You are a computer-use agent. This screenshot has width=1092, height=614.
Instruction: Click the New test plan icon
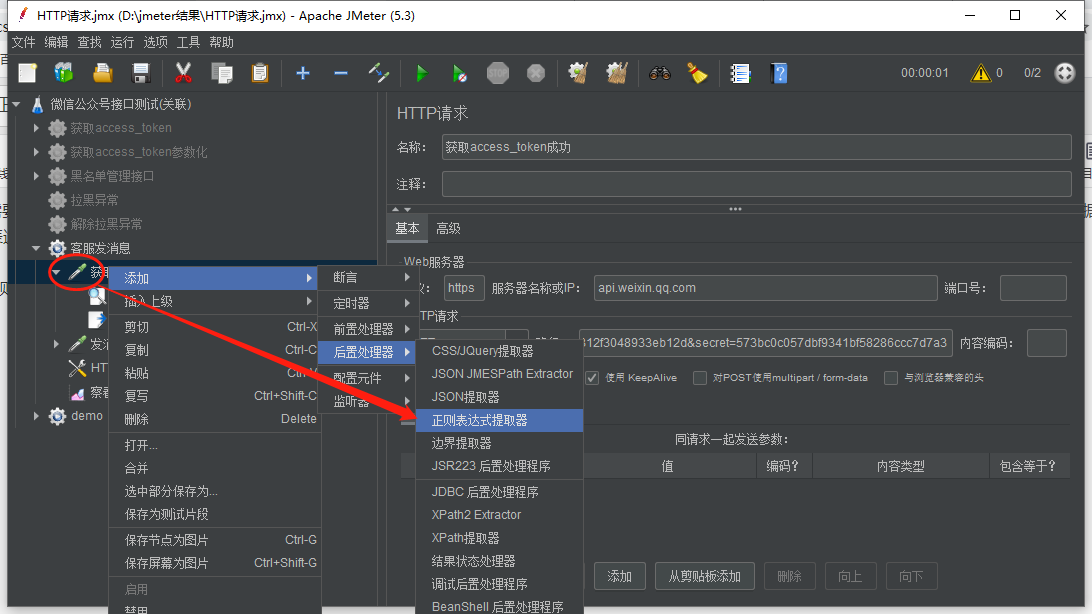click(x=27, y=73)
